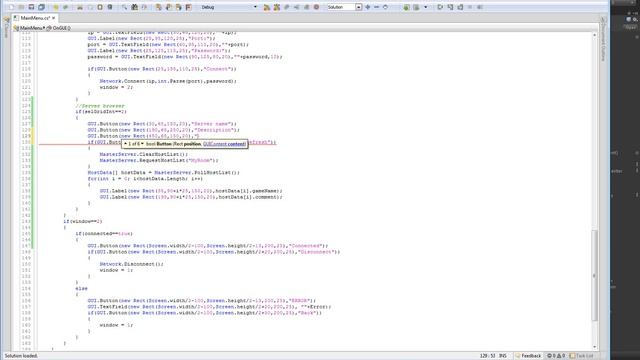Click the binoculars Find in Files icon
Screen dimensions: 640x360
[134, 7]
